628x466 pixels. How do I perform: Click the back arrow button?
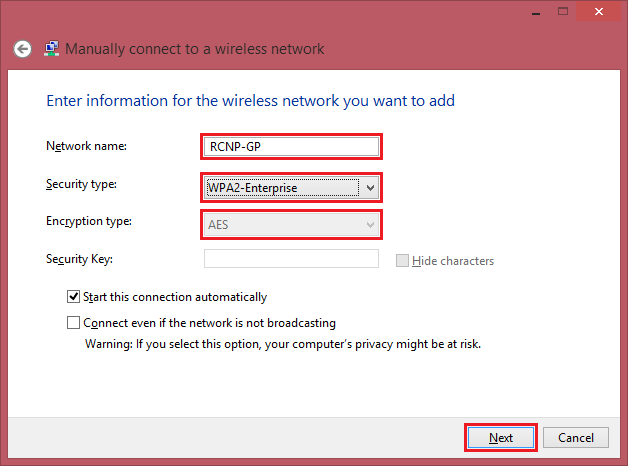click(x=22, y=49)
